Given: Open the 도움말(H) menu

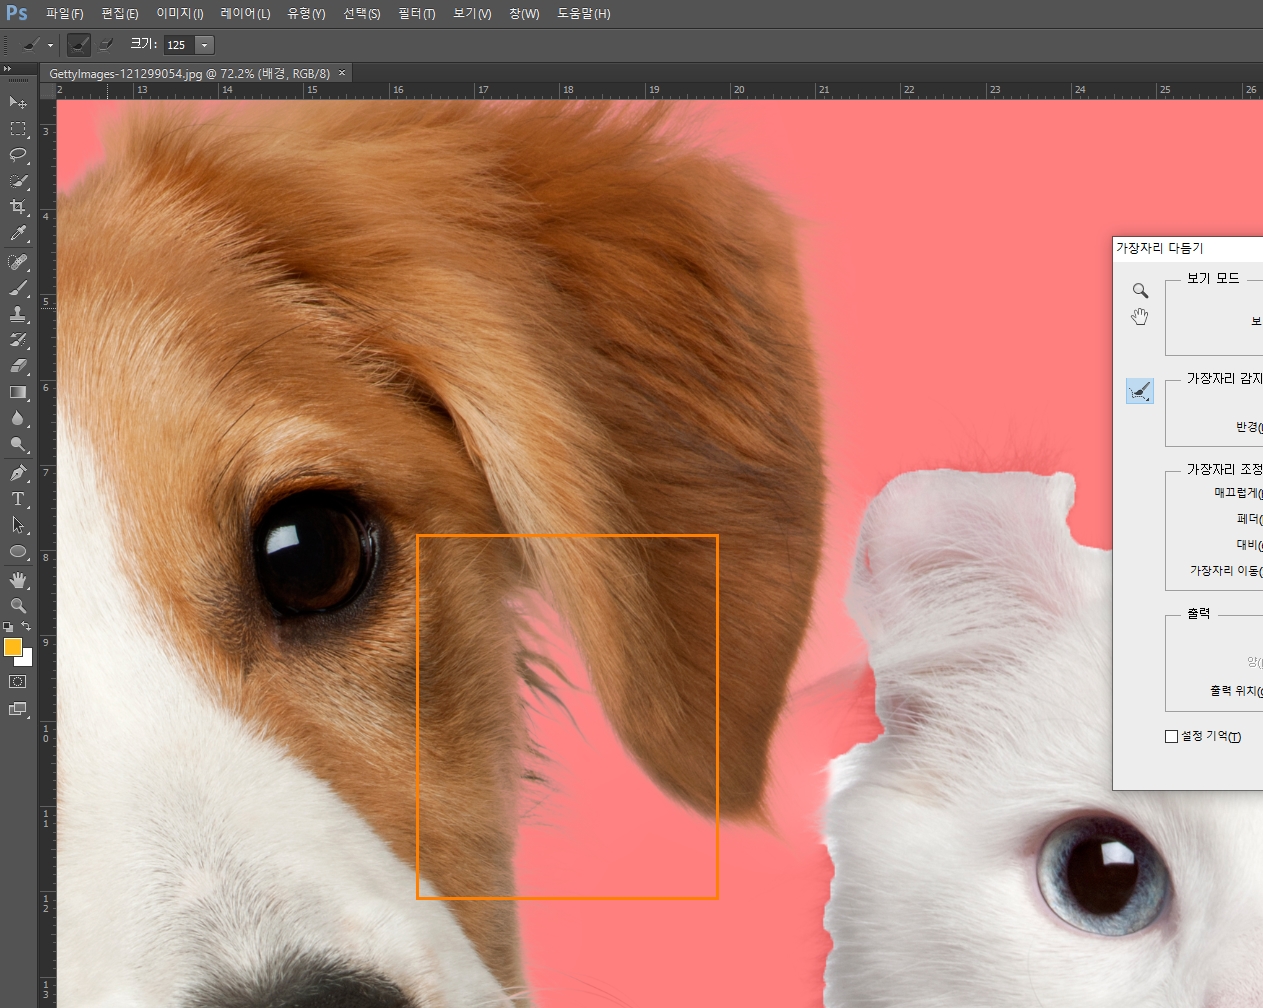Looking at the screenshot, I should click(x=584, y=14).
